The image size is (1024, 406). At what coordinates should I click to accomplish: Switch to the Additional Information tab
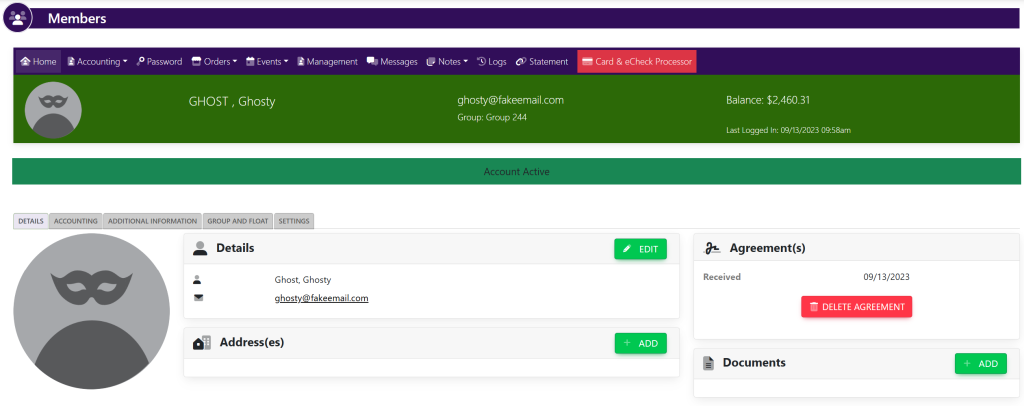[152, 221]
